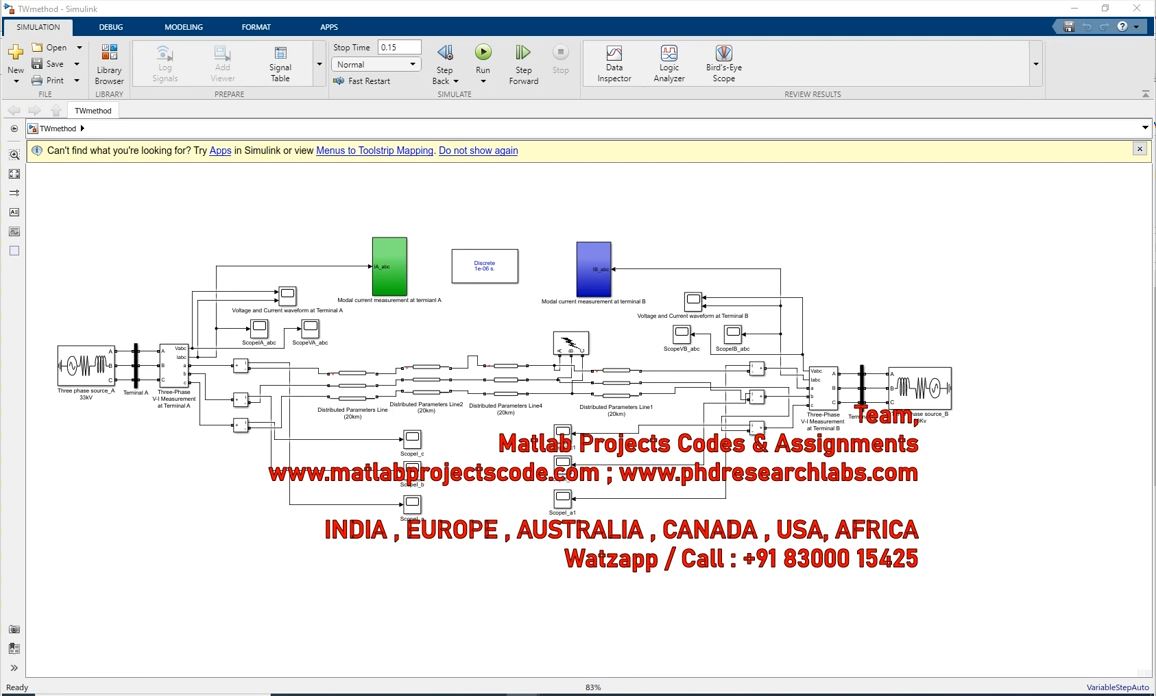1156x696 pixels.
Task: Click the quick access save icon
Action: click(x=1069, y=27)
